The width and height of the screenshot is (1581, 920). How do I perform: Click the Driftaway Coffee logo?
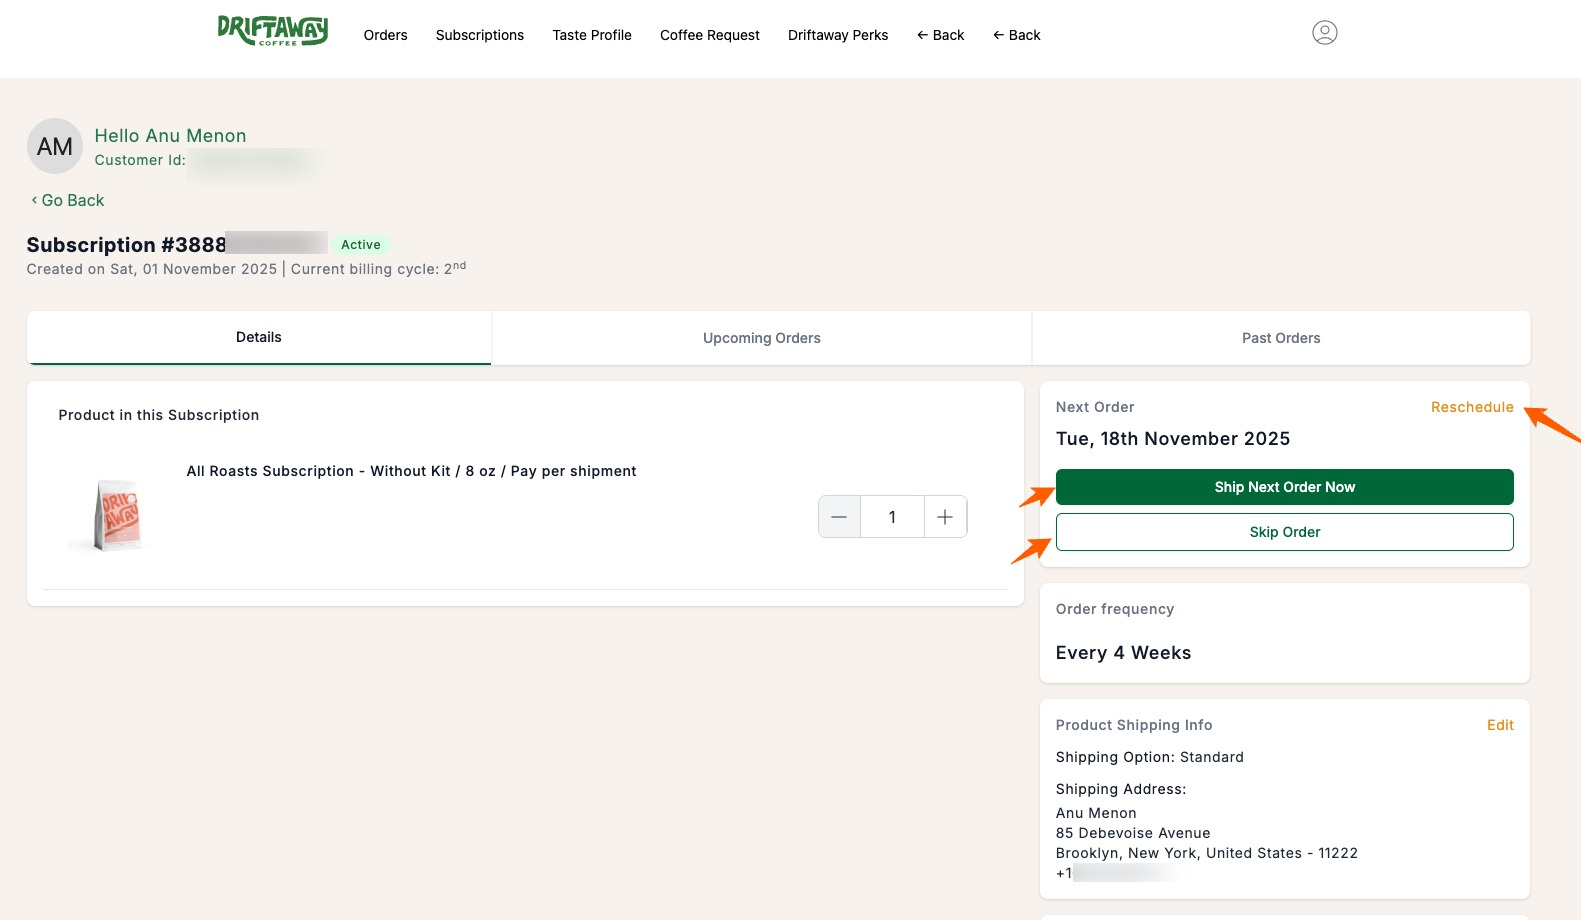272,31
